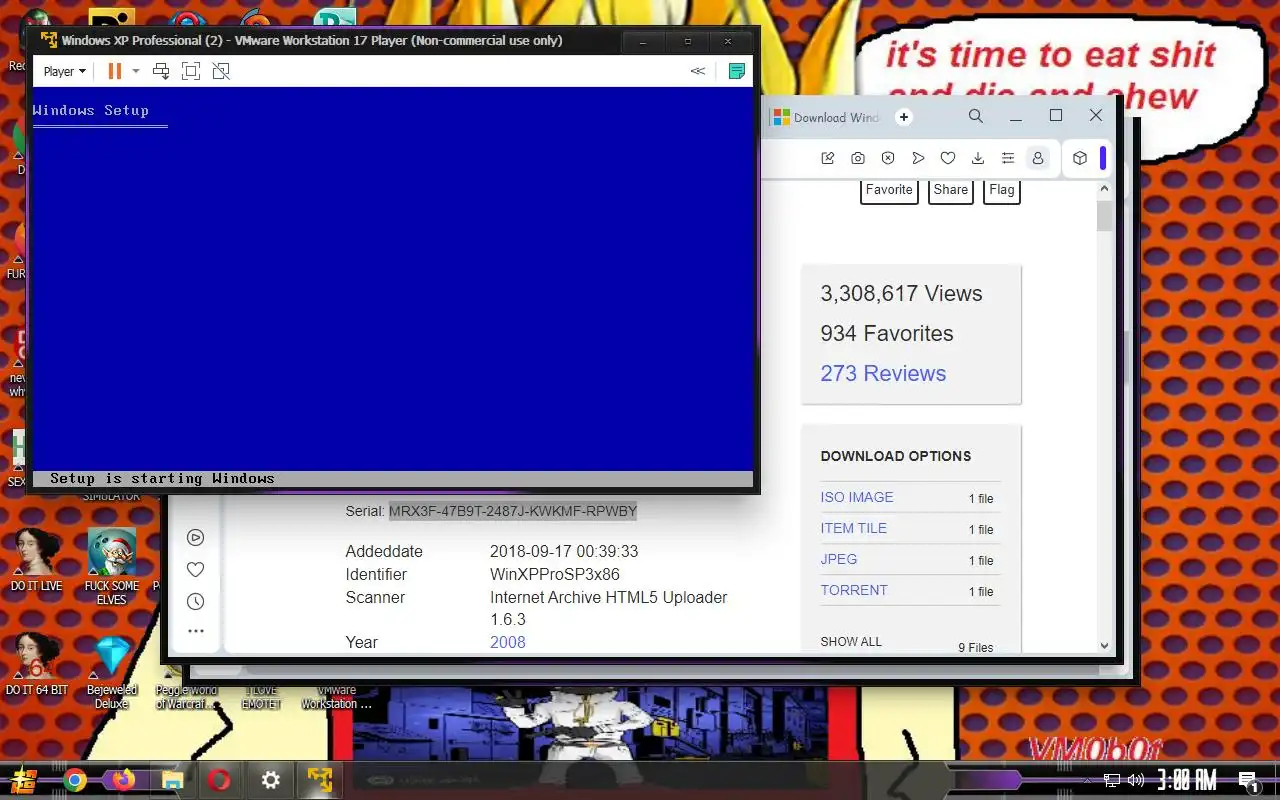Viewport: 1280px width, 800px height.
Task: Open Settings gear in the taskbar
Action: tap(270, 780)
